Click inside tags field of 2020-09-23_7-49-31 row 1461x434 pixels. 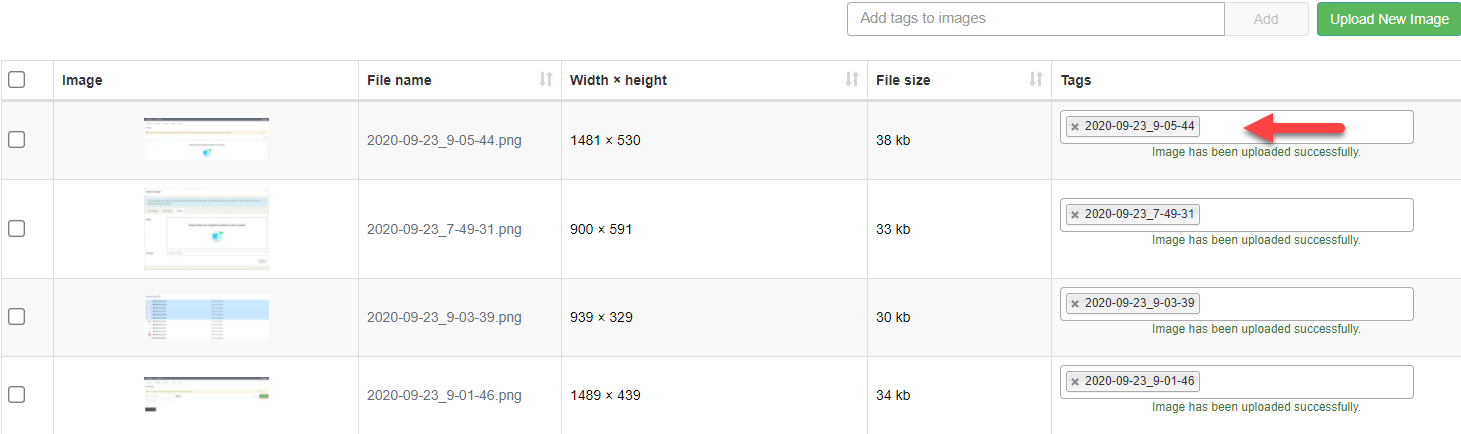click(x=1305, y=215)
